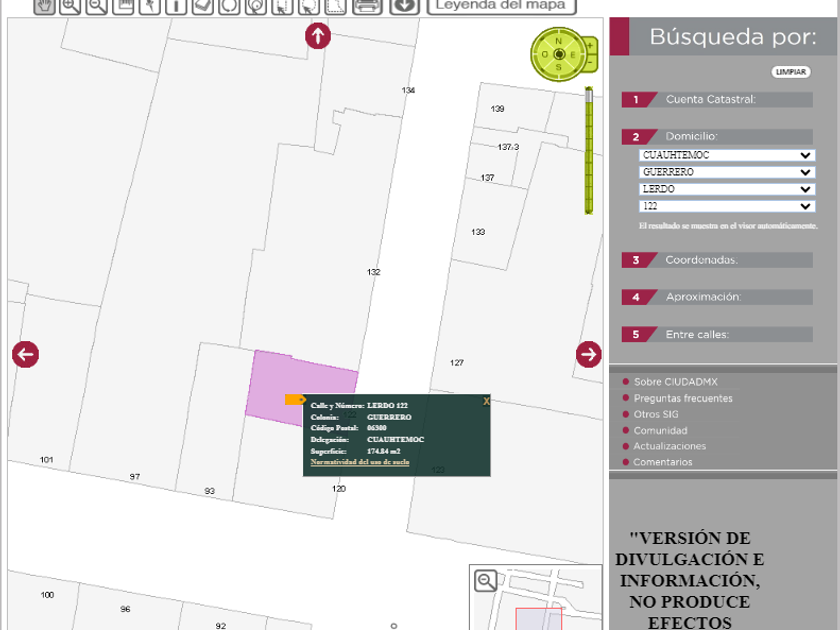840x630 pixels.
Task: Select the info identify tool
Action: [x=176, y=6]
